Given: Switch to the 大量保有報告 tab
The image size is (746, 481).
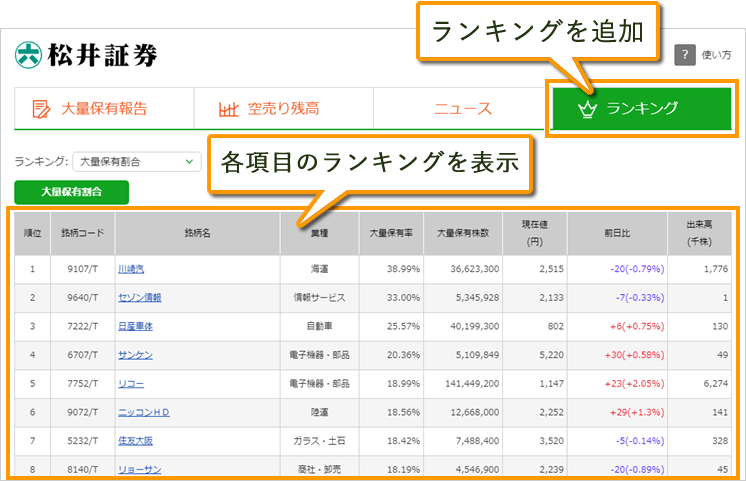Looking at the screenshot, I should pos(104,108).
